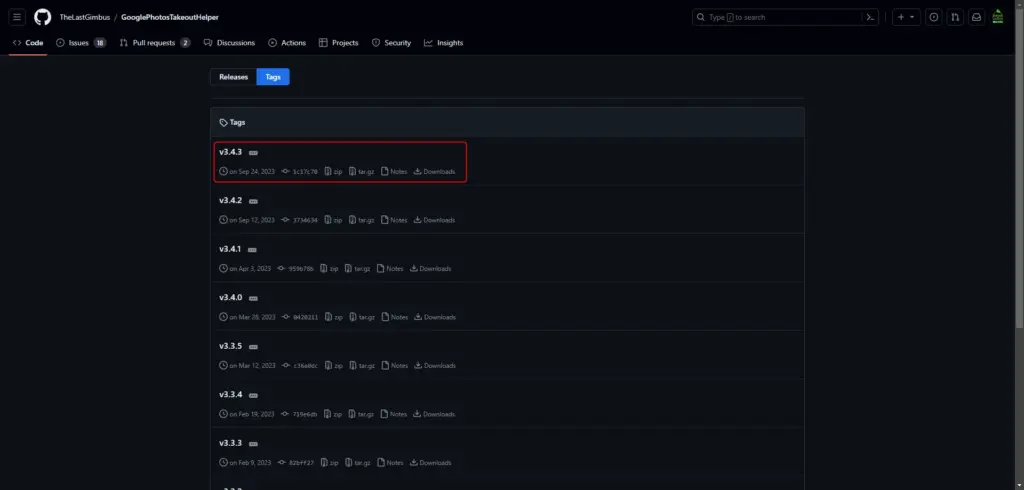The height and width of the screenshot is (490, 1024).
Task: Download v3.4.1 tar.gz archive
Action: 358,269
